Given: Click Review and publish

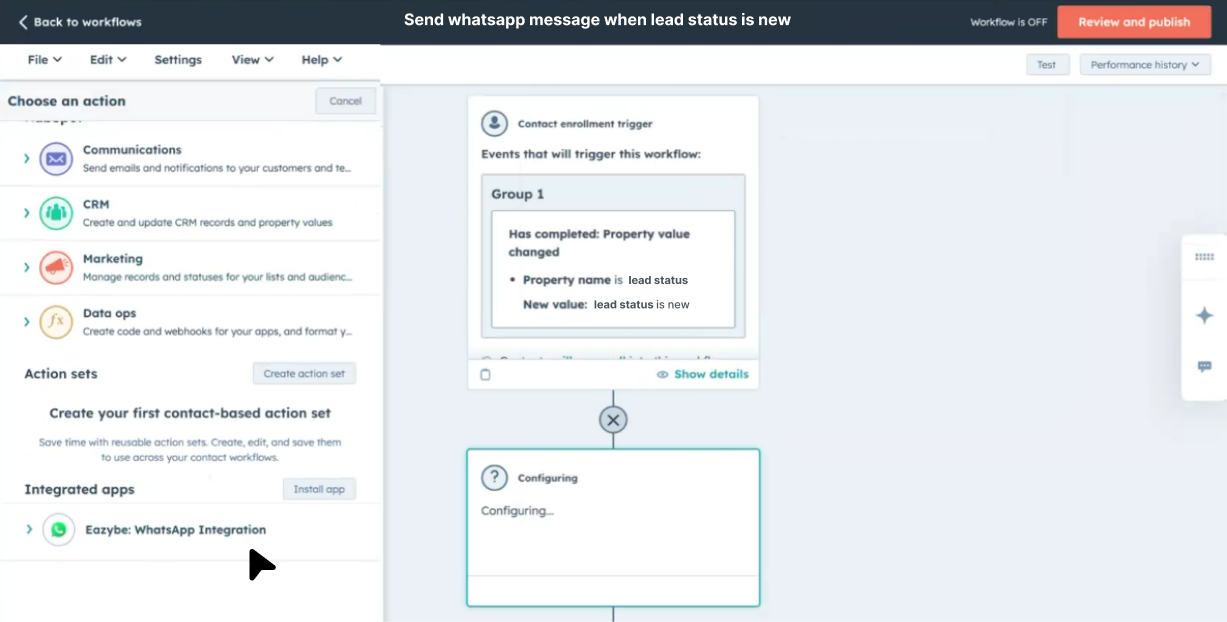Looking at the screenshot, I should click(x=1134, y=21).
